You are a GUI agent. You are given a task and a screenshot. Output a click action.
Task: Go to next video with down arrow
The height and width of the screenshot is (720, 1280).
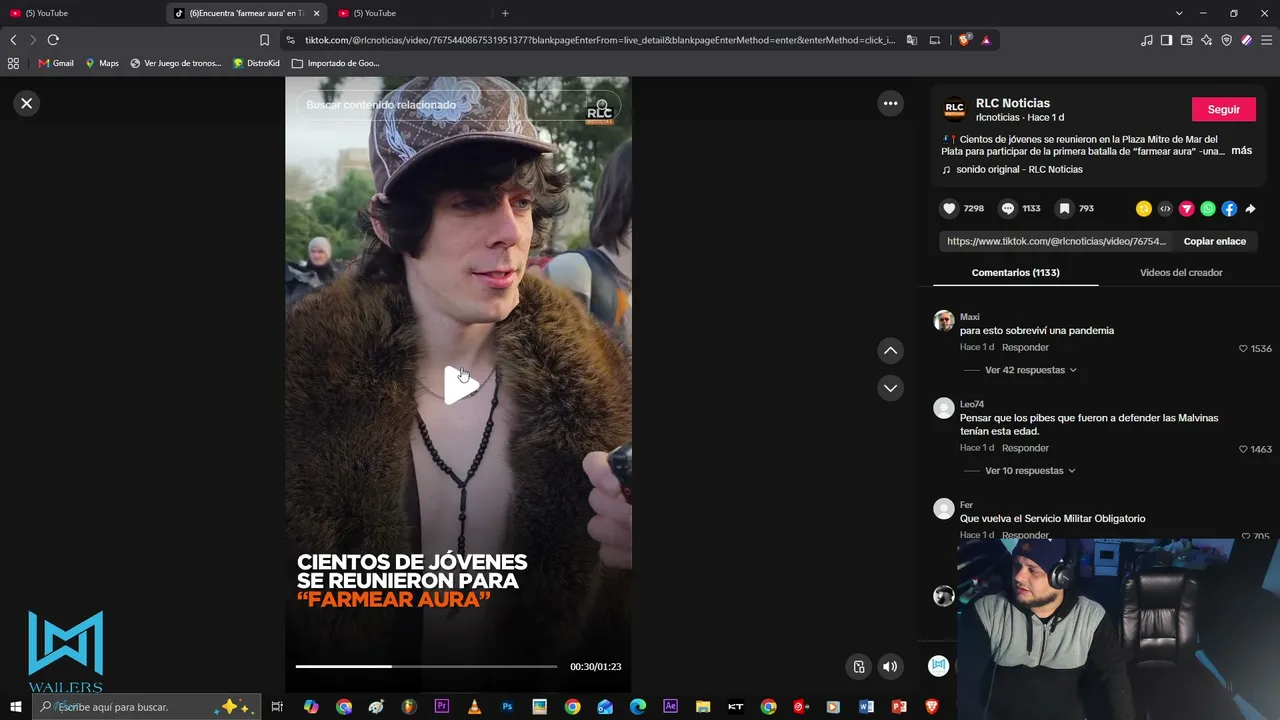890,388
